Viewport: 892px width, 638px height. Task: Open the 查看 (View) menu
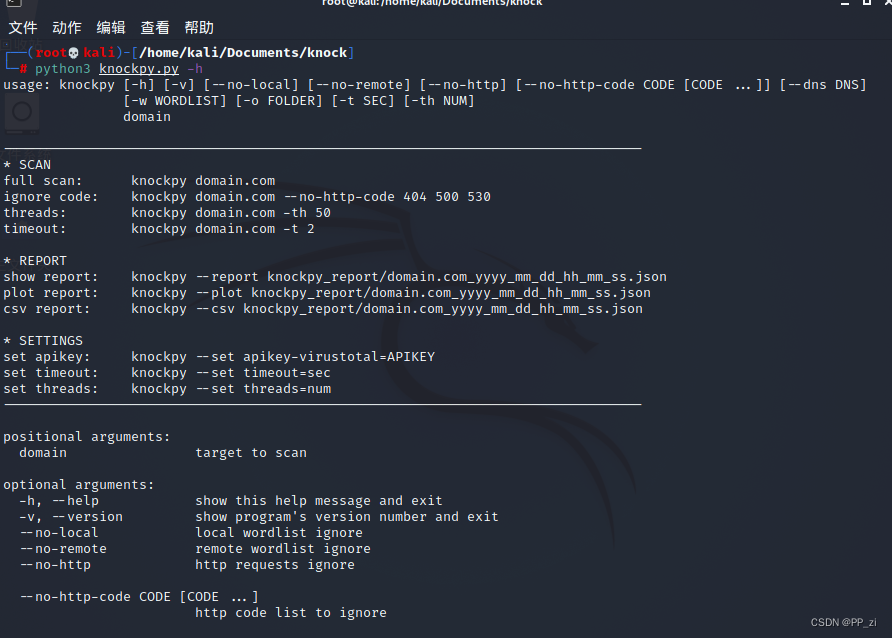click(x=154, y=27)
